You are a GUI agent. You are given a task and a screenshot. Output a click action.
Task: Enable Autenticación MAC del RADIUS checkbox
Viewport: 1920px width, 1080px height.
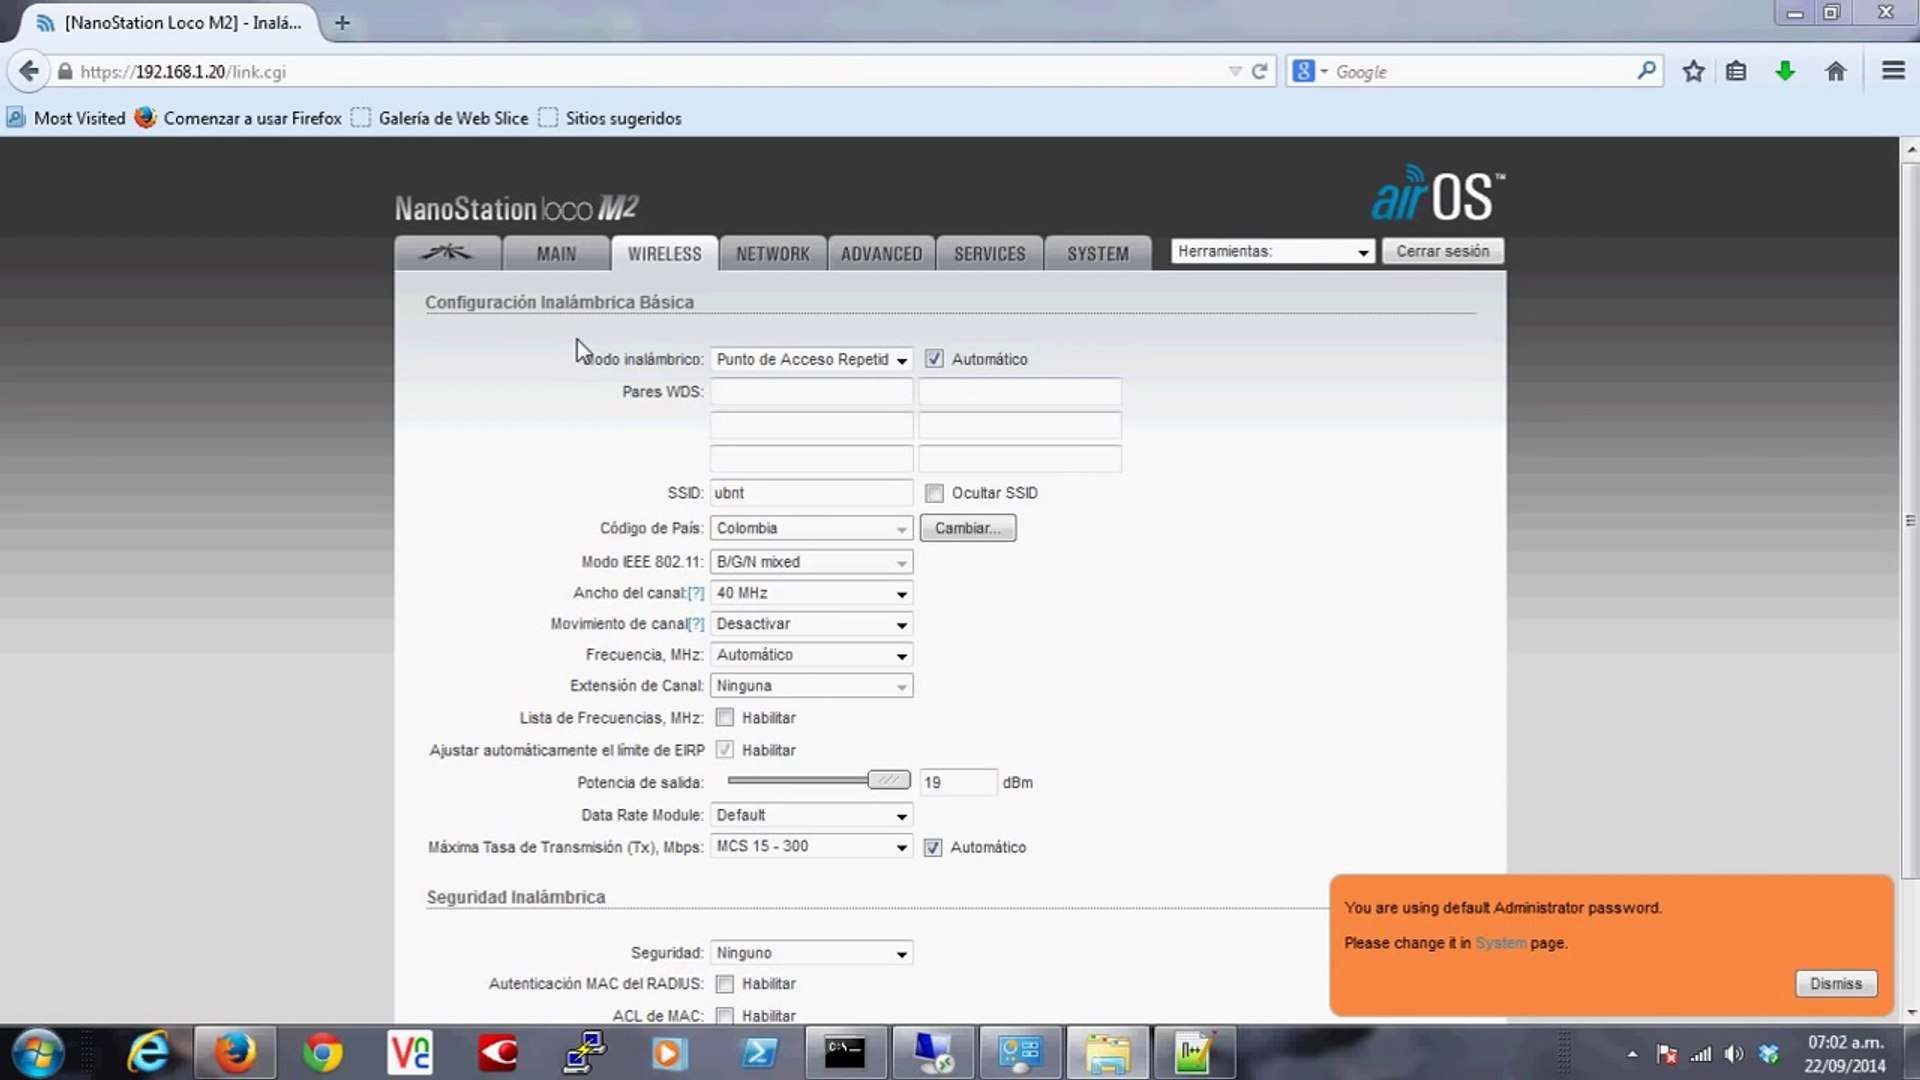pyautogui.click(x=725, y=984)
